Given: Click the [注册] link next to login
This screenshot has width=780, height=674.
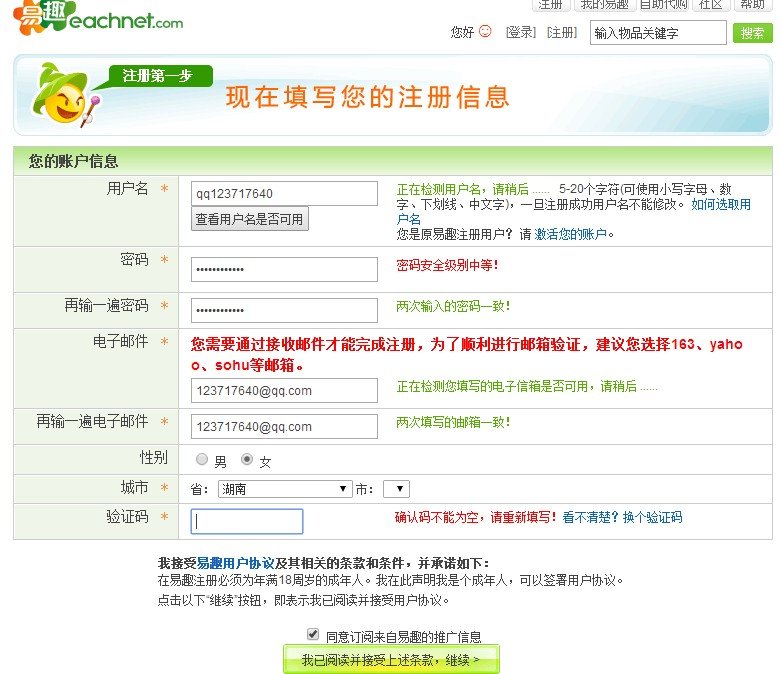Looking at the screenshot, I should pyautogui.click(x=562, y=33).
